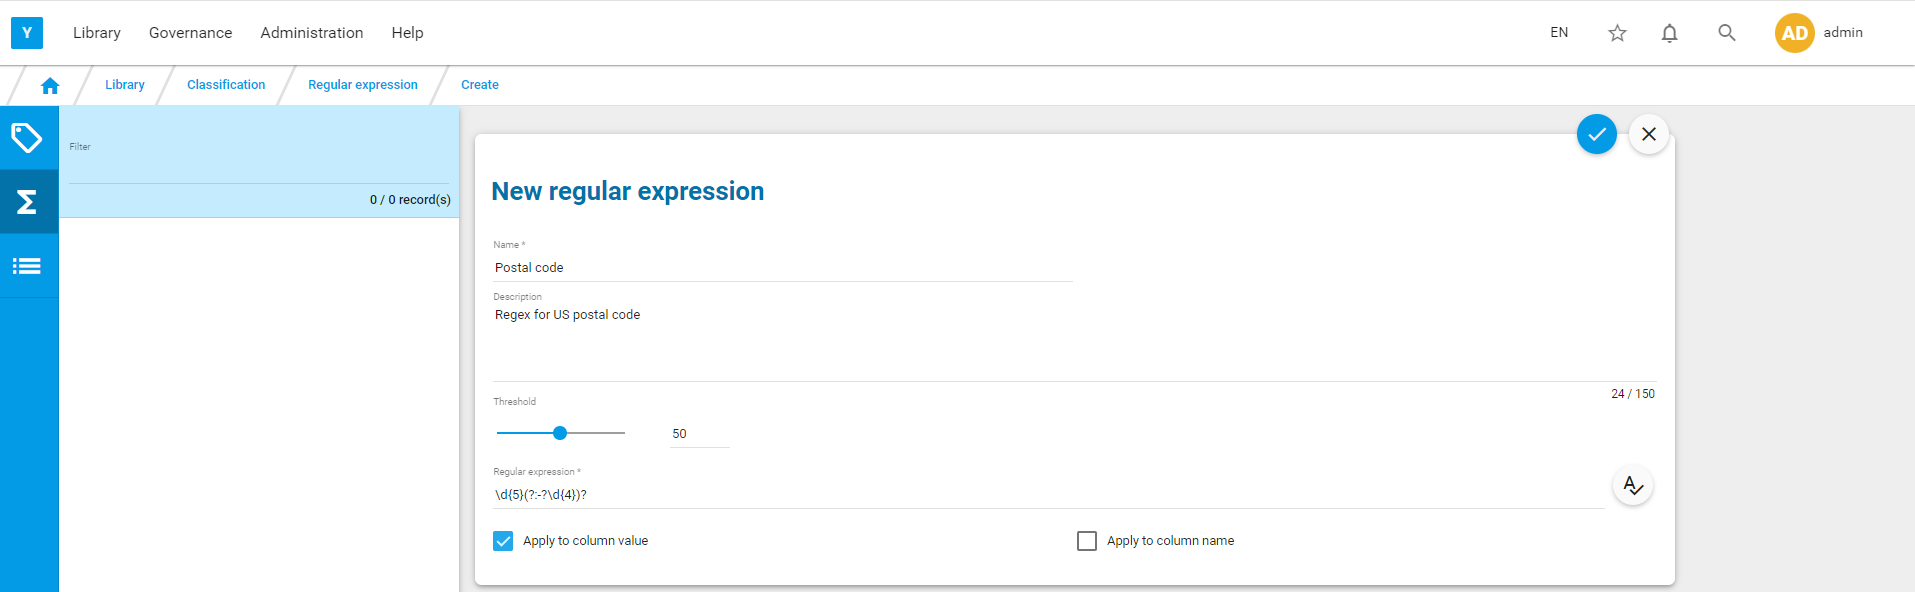Test the regular expression with spellcheck icon
1915x592 pixels.
[x=1633, y=486]
